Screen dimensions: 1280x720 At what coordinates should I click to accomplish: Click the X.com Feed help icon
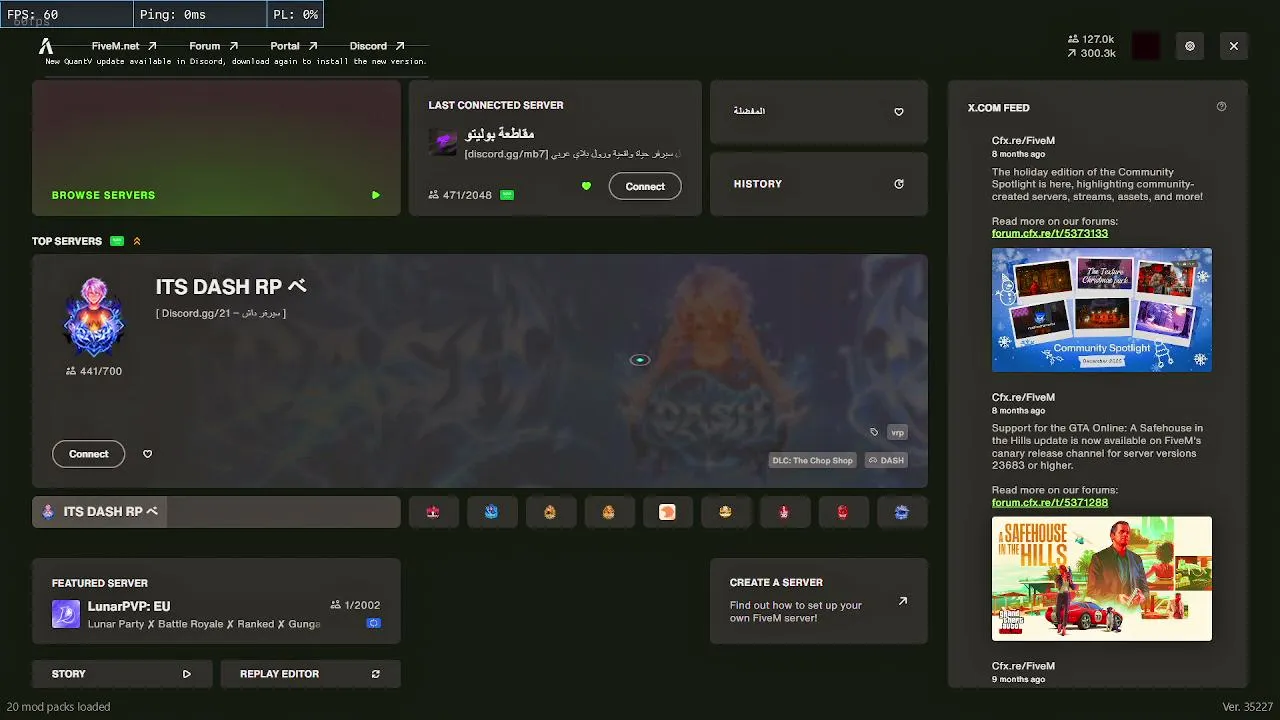[1221, 107]
